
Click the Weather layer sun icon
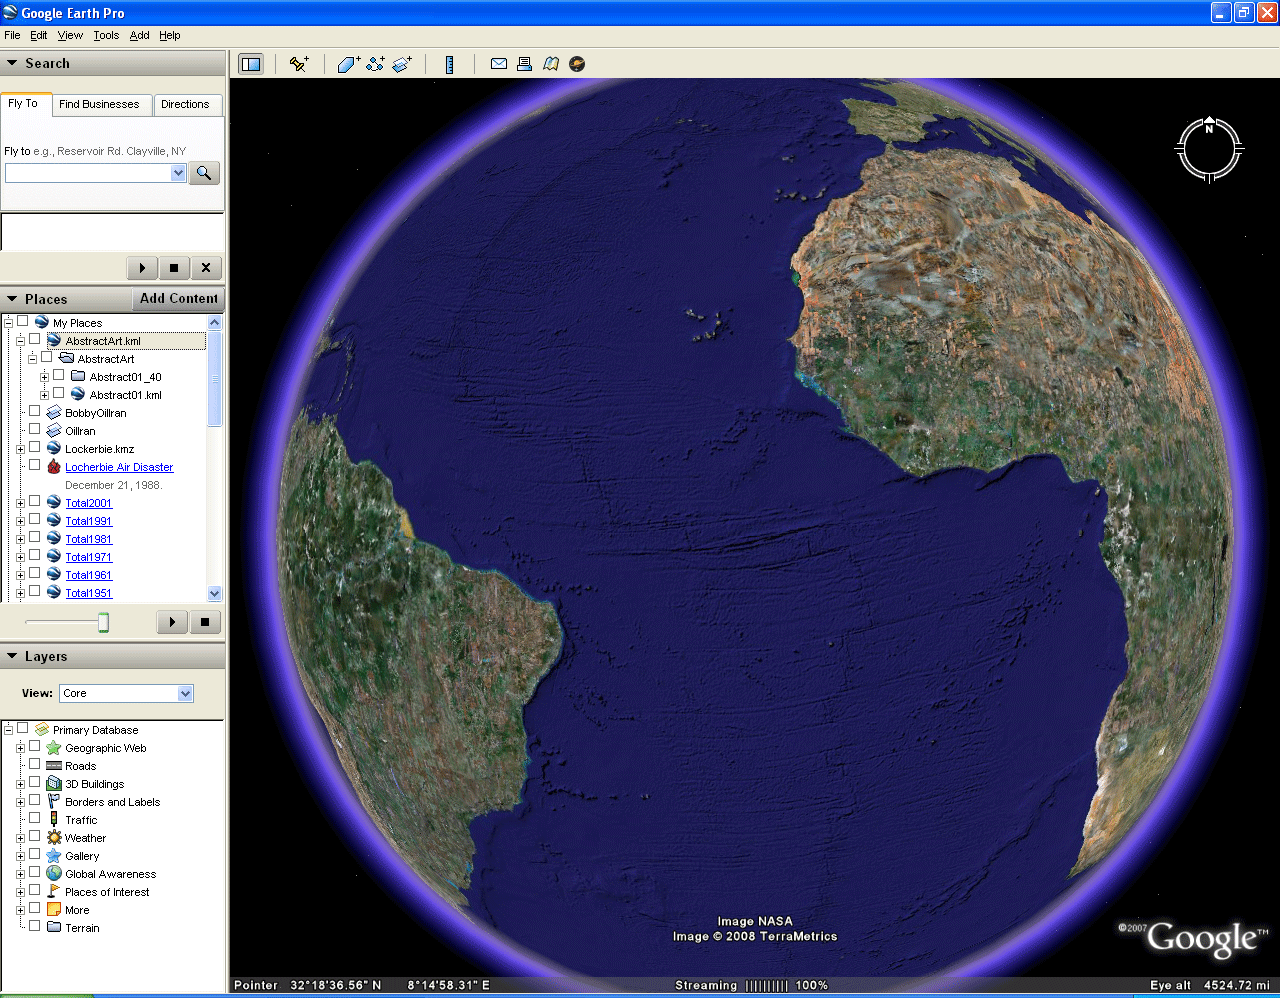pos(54,838)
